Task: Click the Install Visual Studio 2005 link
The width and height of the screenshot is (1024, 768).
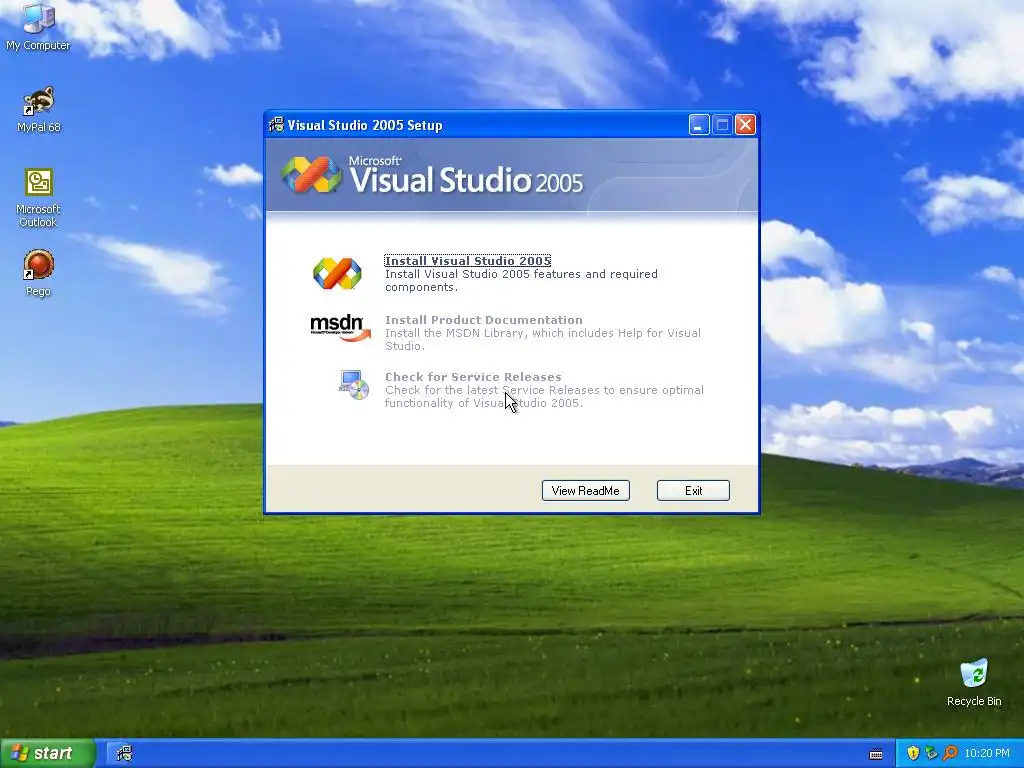Action: point(468,261)
